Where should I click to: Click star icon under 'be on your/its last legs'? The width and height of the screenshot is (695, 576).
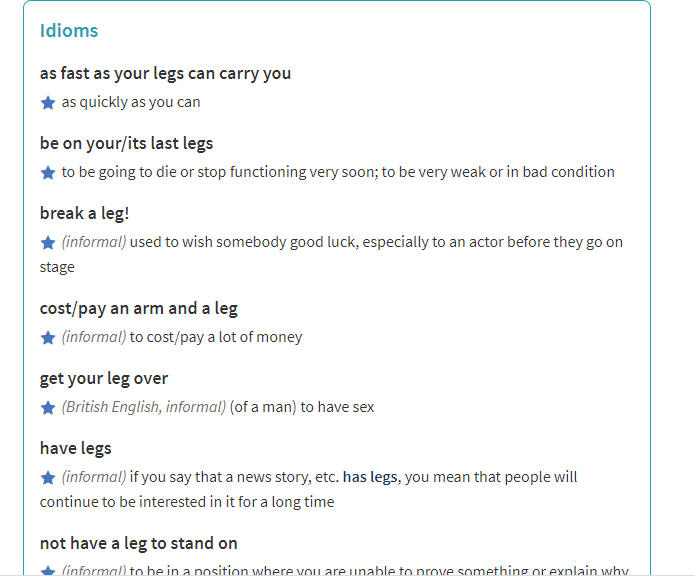(47, 173)
